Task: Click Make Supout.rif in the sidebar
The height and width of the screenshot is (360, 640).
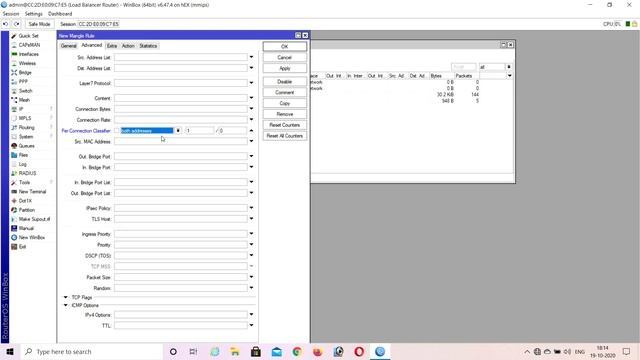Action: [x=34, y=219]
